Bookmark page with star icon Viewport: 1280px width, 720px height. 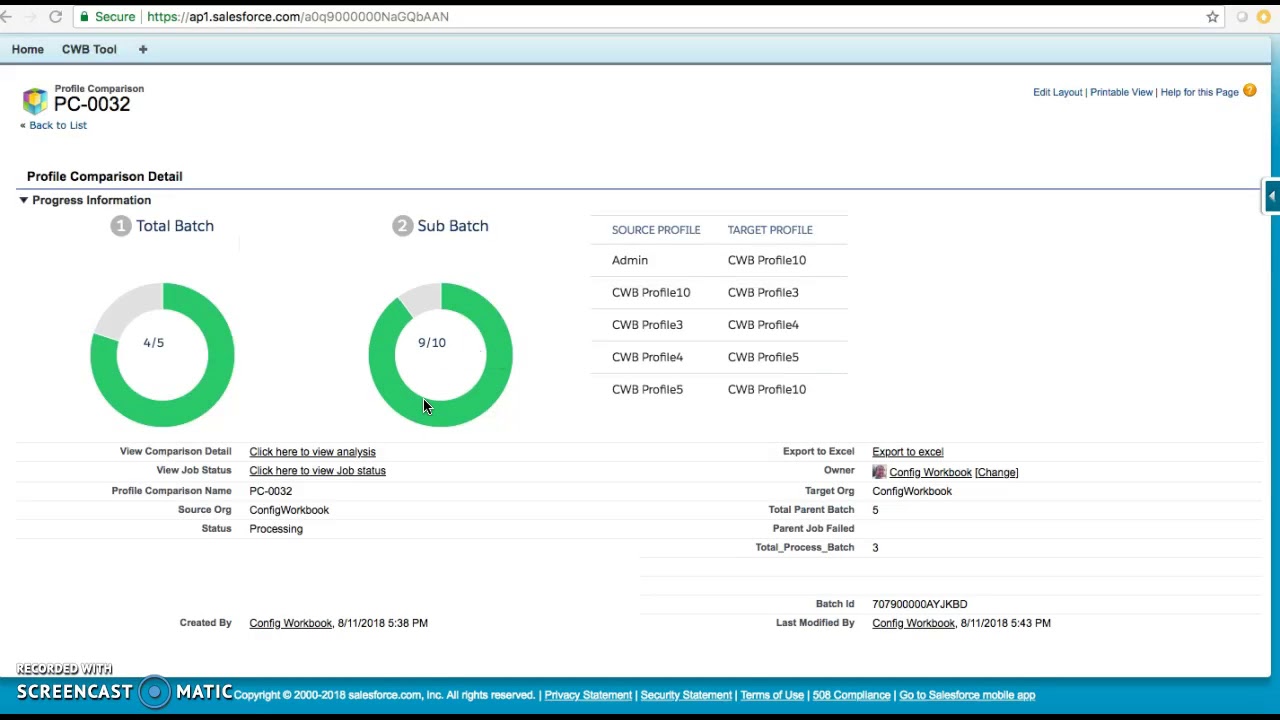tap(1212, 17)
